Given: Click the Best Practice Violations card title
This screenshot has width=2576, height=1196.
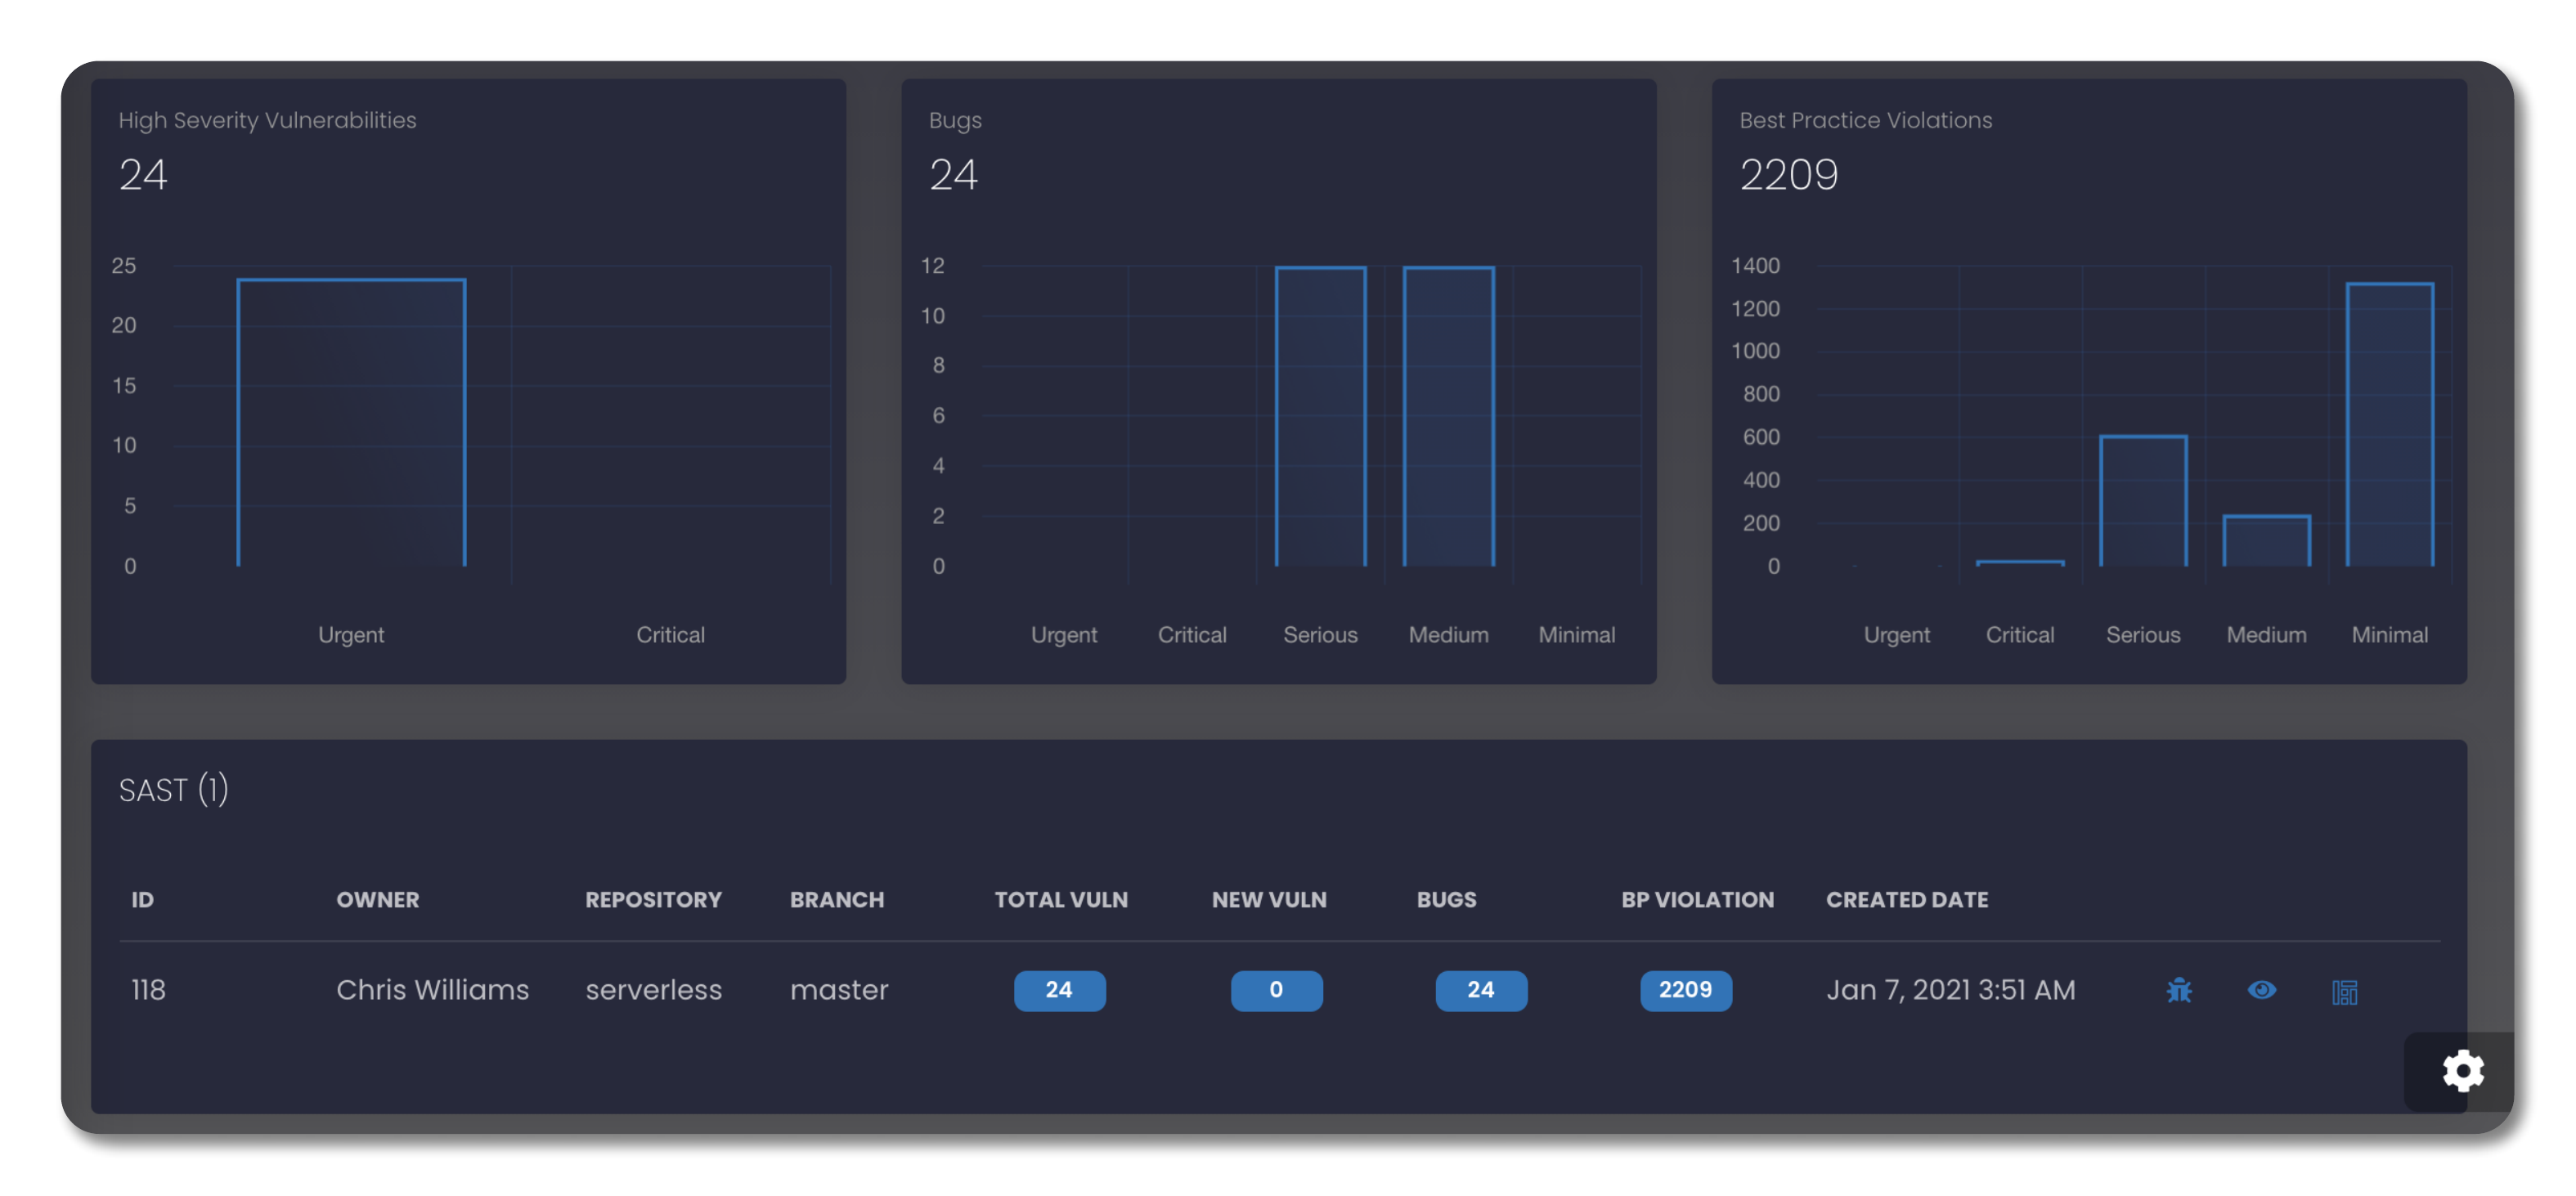Looking at the screenshot, I should tap(1865, 120).
